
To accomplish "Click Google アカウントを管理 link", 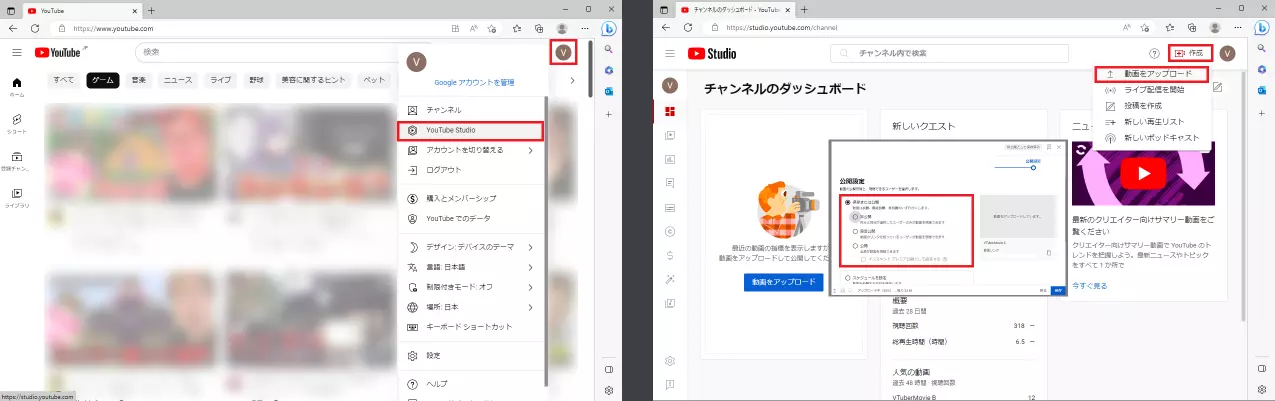I will click(x=474, y=82).
